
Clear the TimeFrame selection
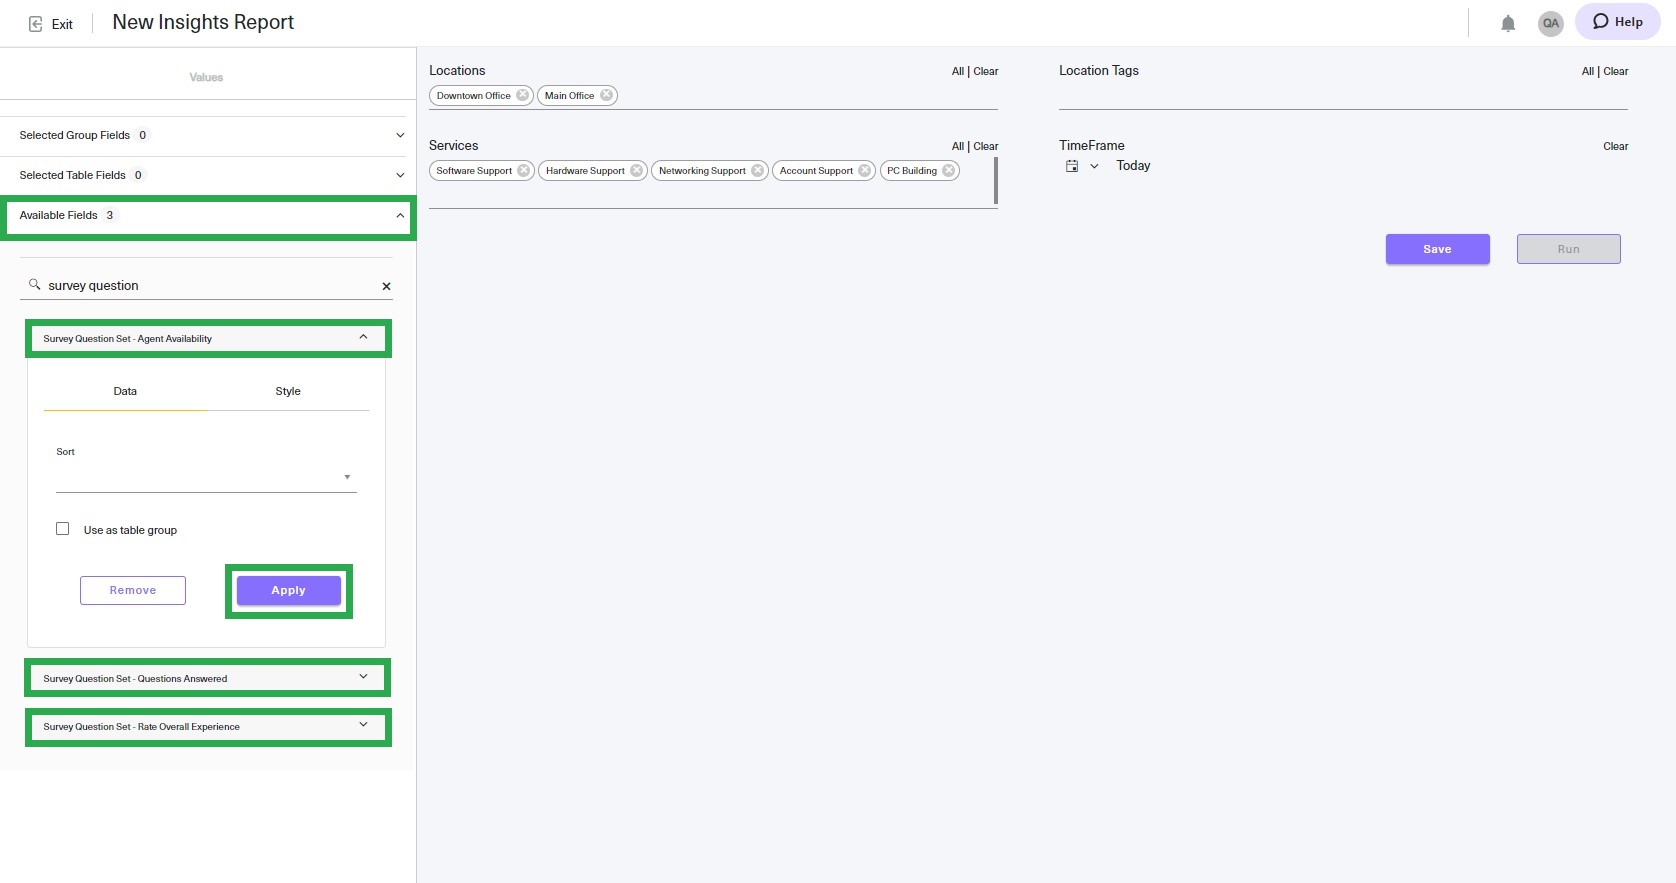click(x=1616, y=146)
